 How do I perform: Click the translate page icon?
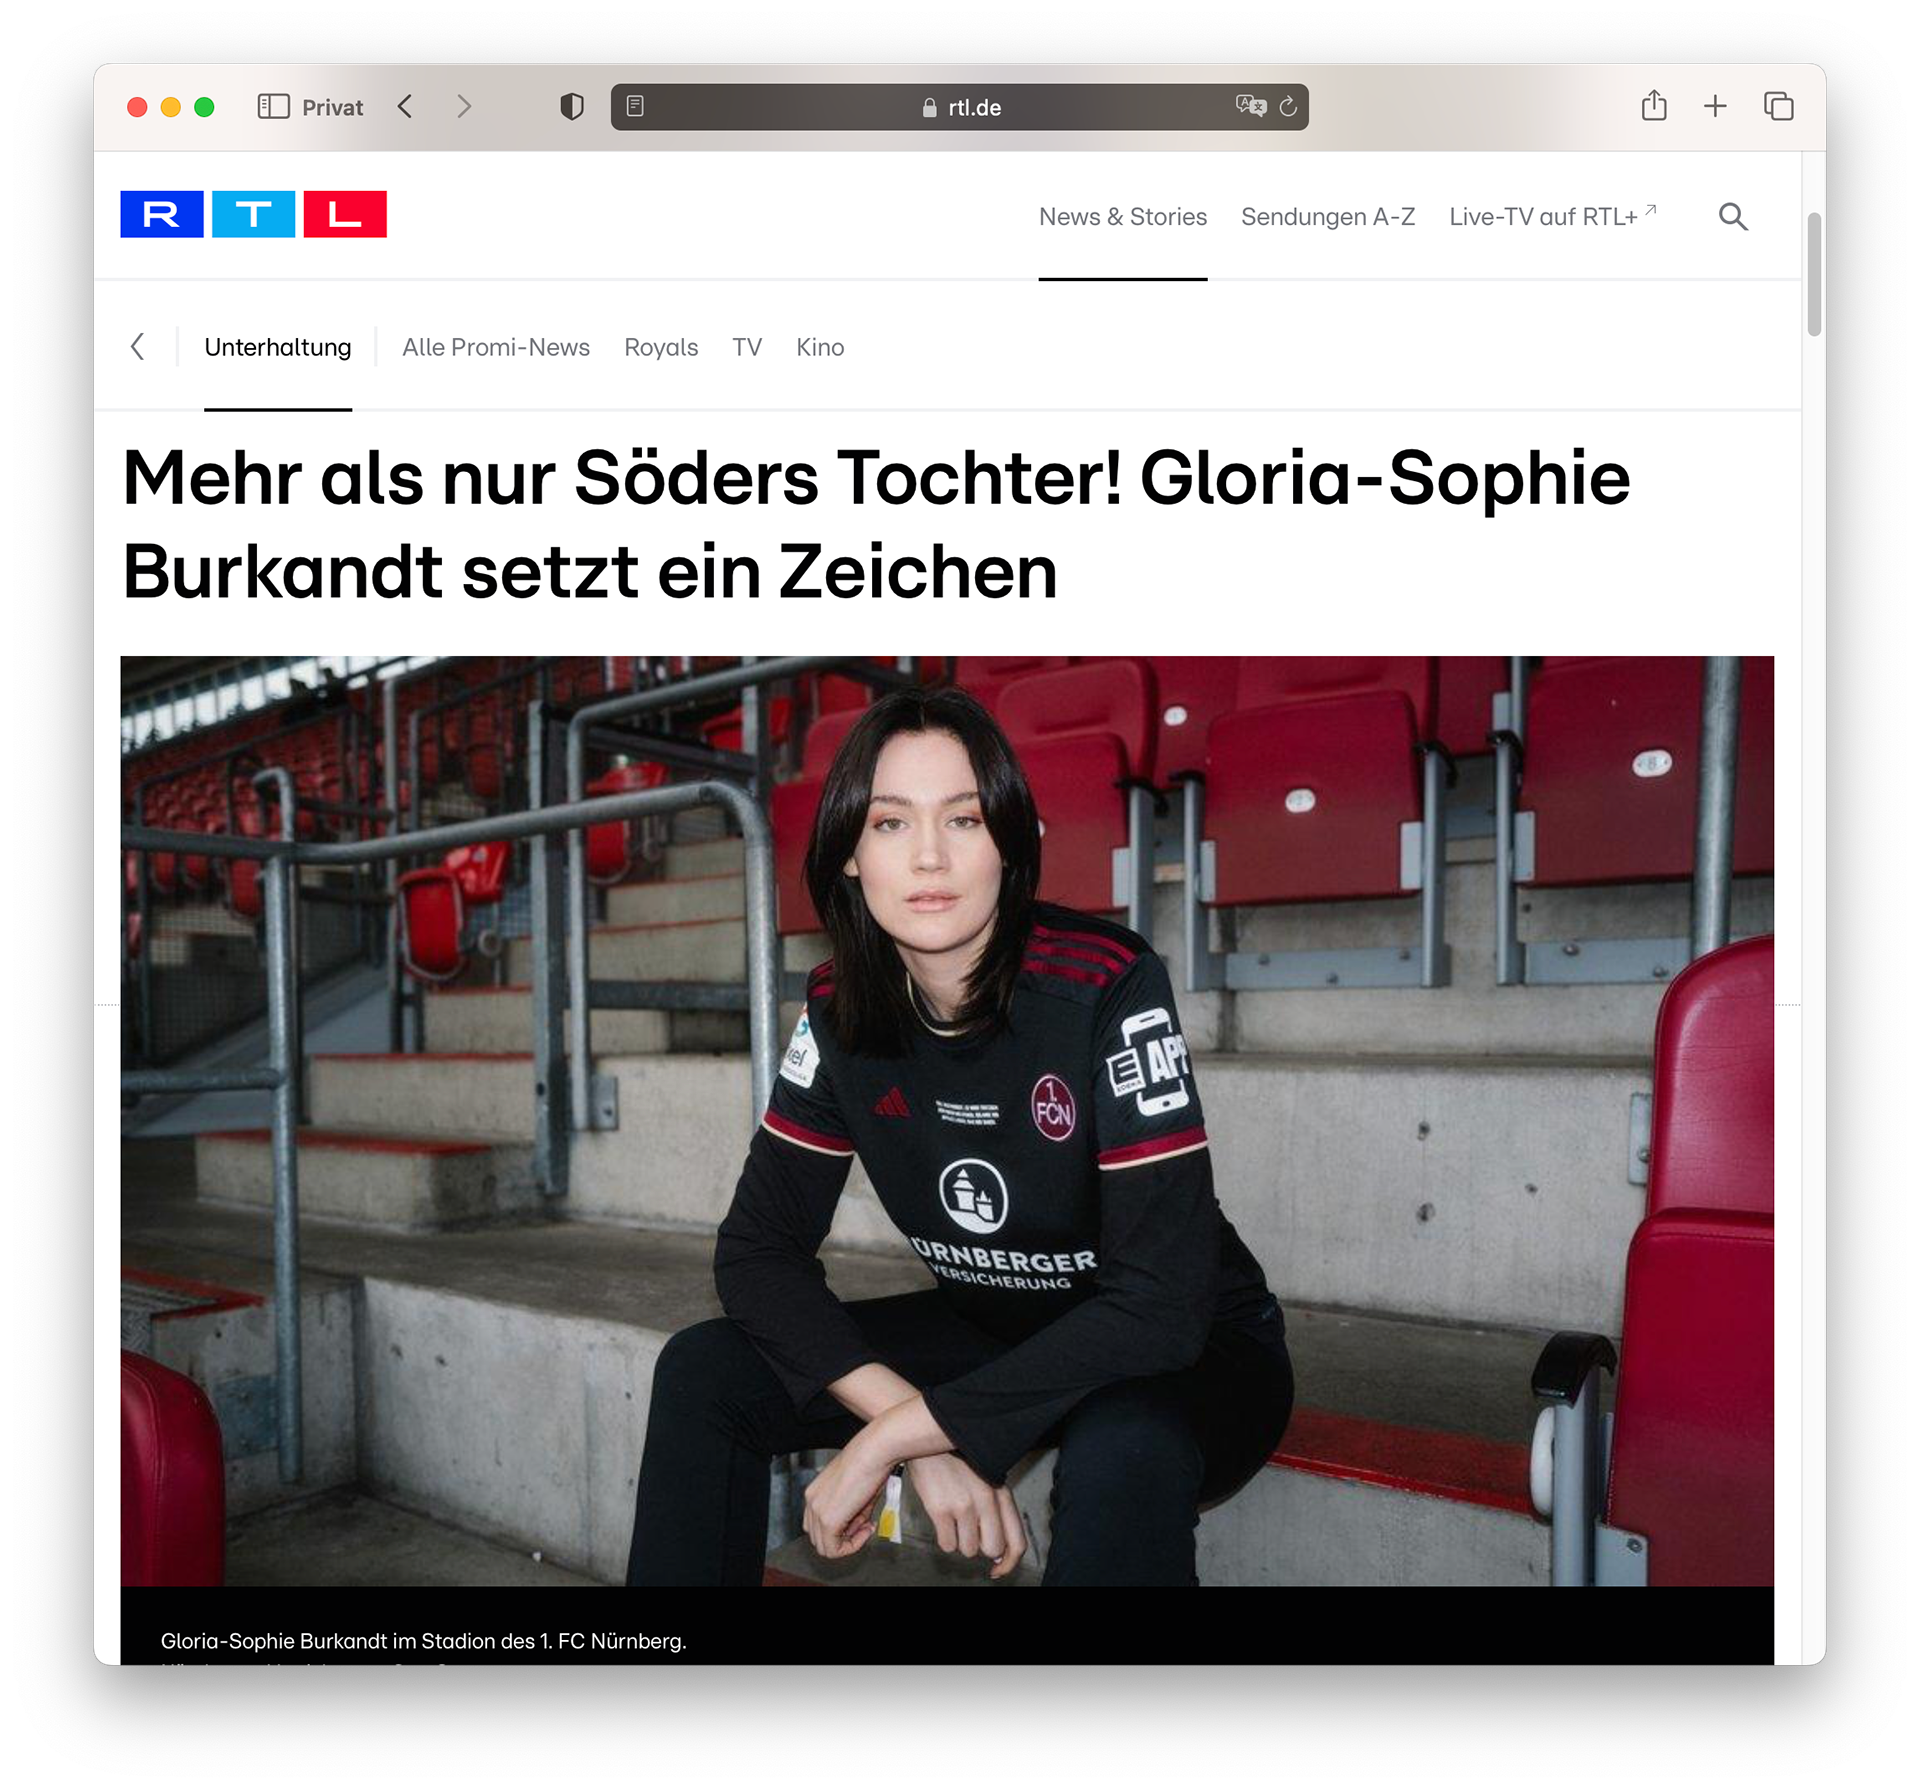click(1251, 106)
